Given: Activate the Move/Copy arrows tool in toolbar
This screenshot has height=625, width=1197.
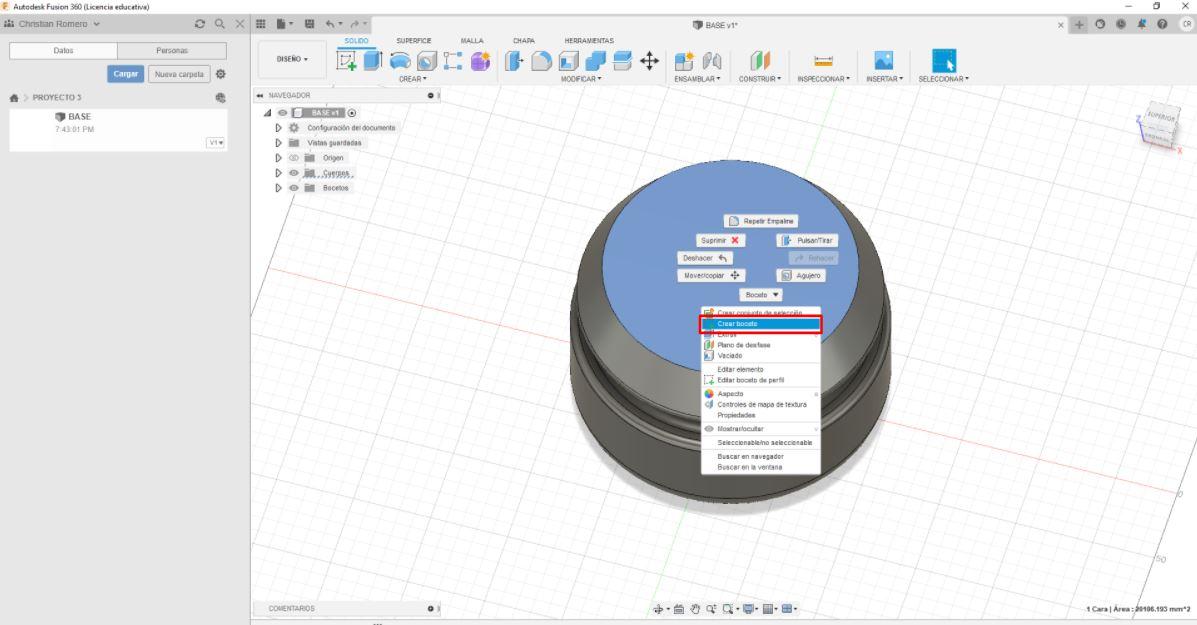Looking at the screenshot, I should [650, 61].
